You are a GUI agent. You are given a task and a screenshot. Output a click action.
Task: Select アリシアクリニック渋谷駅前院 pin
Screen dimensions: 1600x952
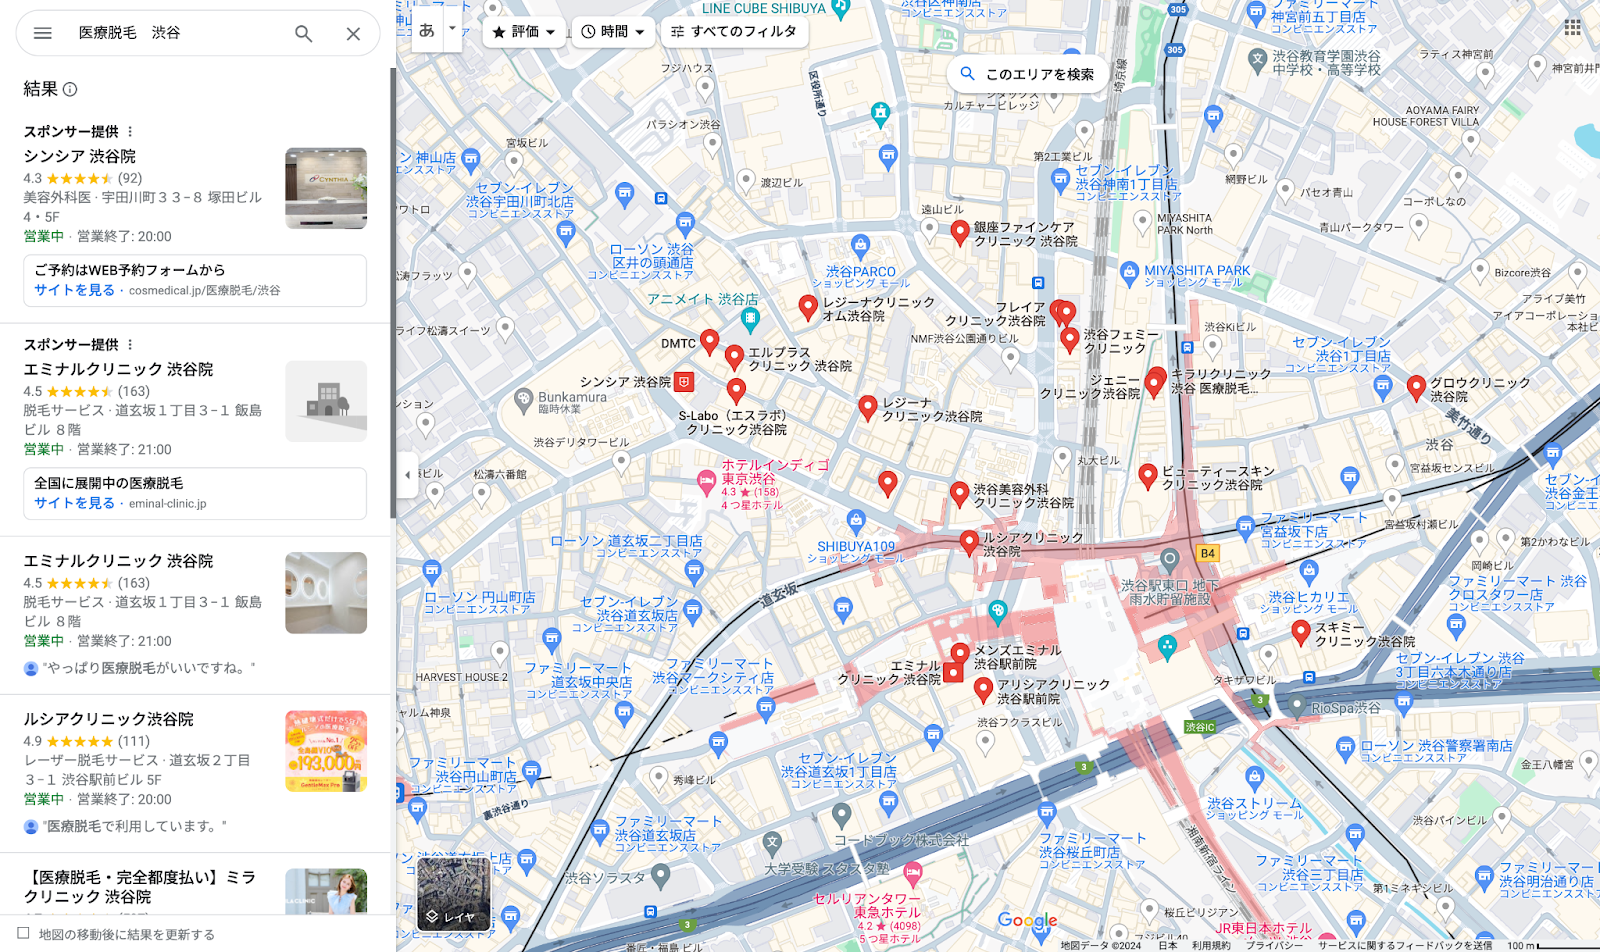pyautogui.click(x=983, y=689)
